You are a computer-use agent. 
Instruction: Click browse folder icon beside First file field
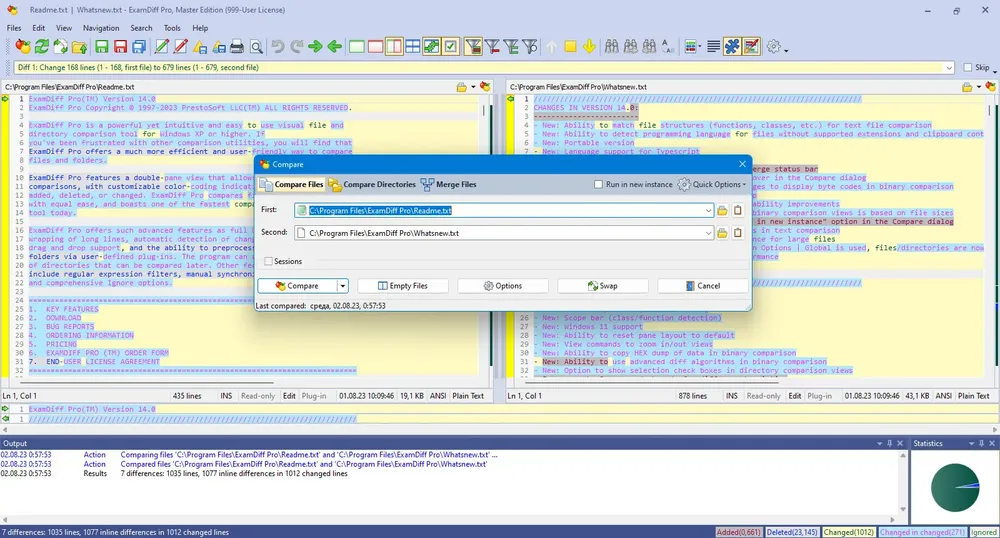coord(722,210)
